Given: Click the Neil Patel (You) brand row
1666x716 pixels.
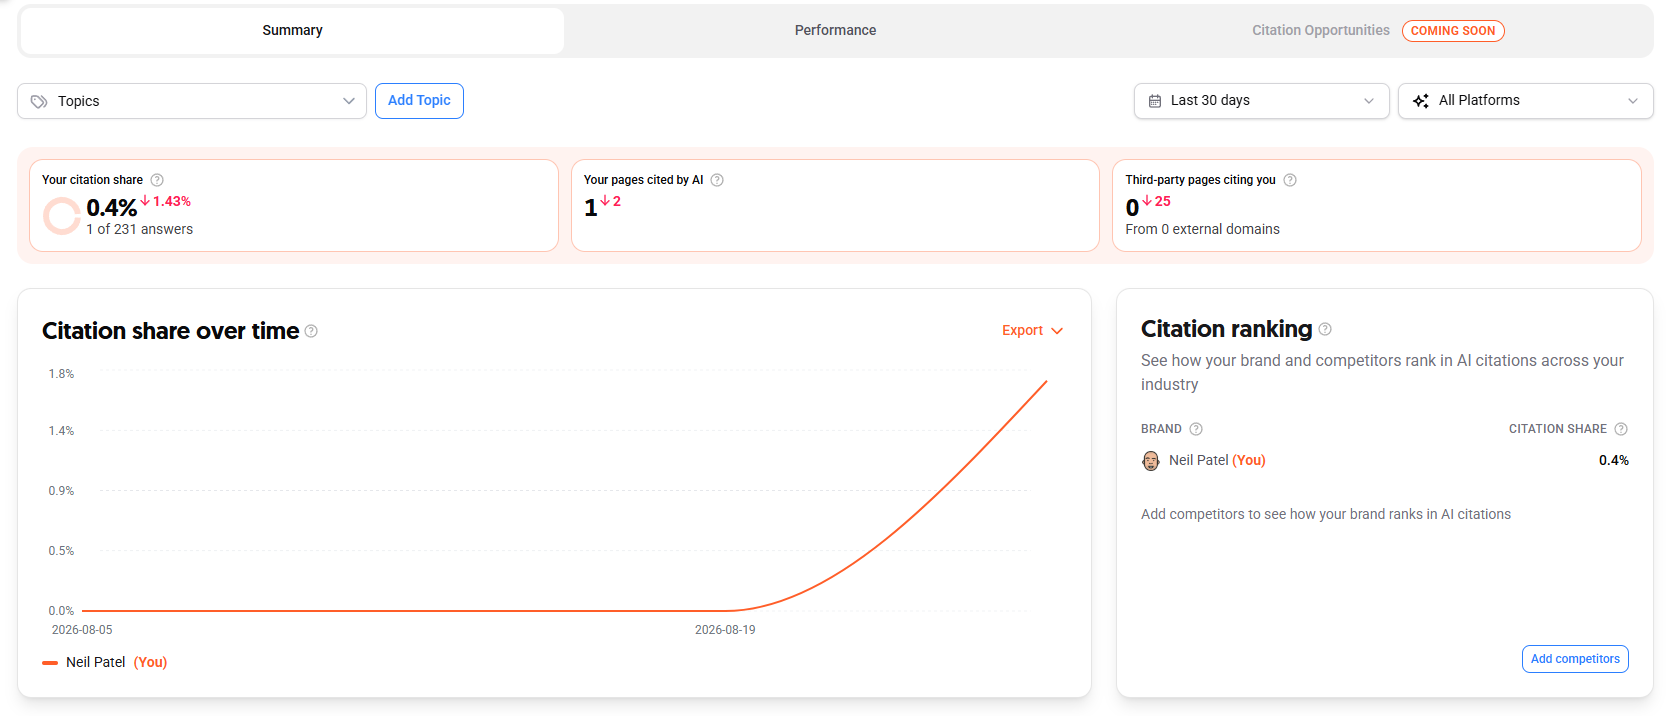Looking at the screenshot, I should point(1385,460).
